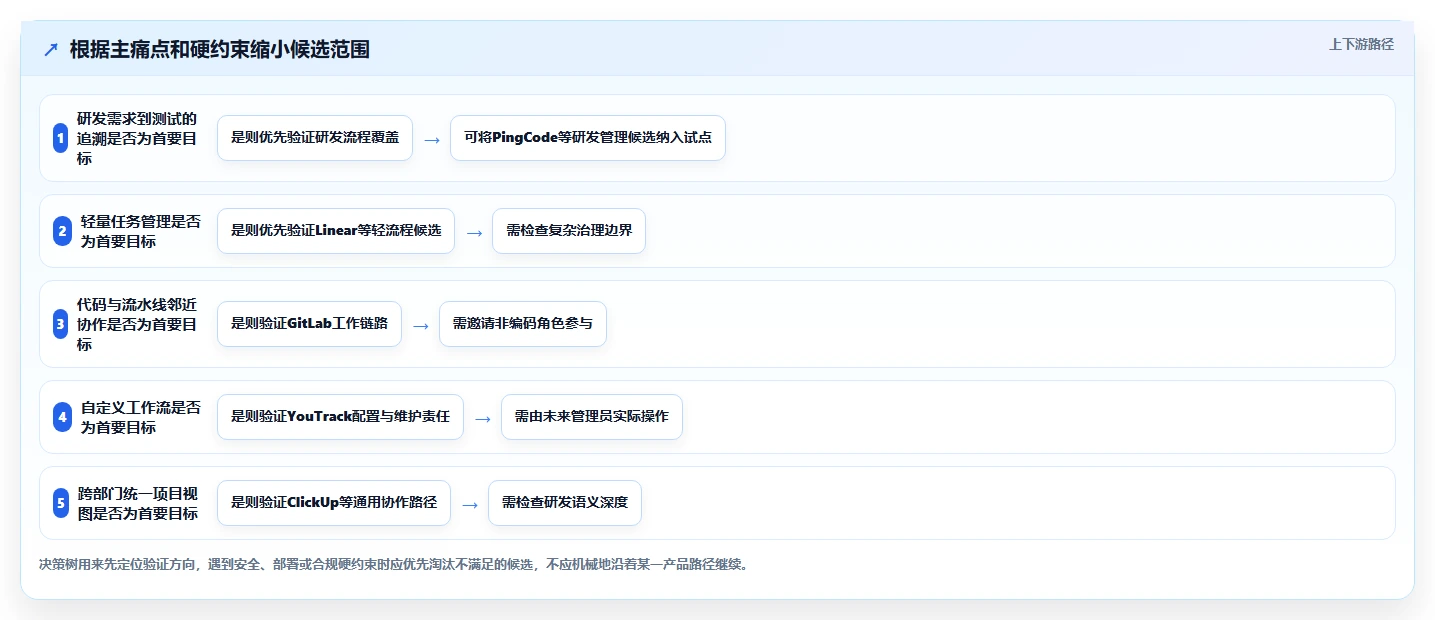Screen dimensions: 1435x620
Task: Click the 是则优先验证研发流程覆盖 box
Action: pyautogui.click(x=315, y=138)
